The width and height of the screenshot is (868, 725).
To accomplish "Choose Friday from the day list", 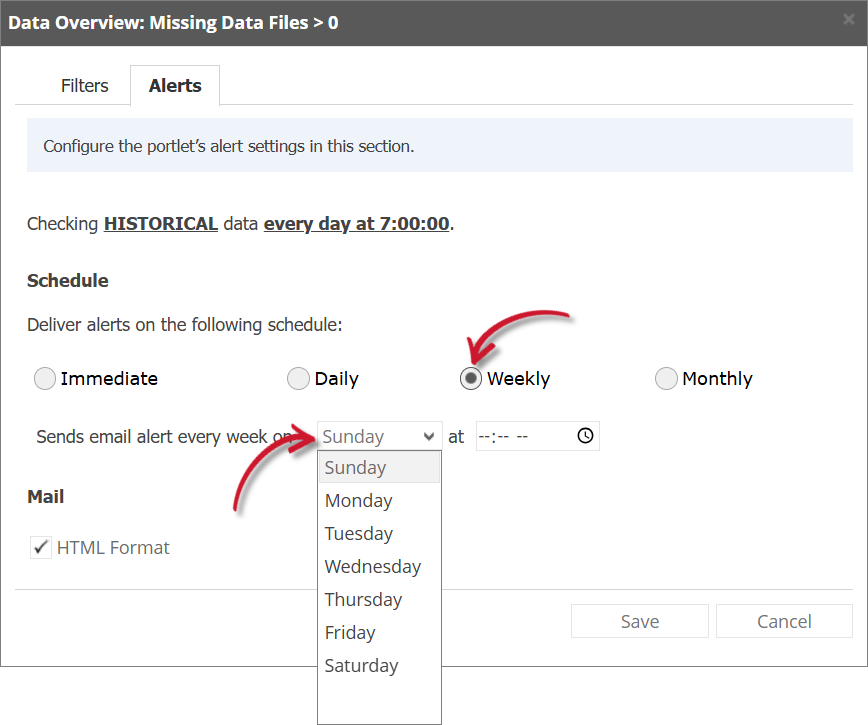I will coord(350,632).
